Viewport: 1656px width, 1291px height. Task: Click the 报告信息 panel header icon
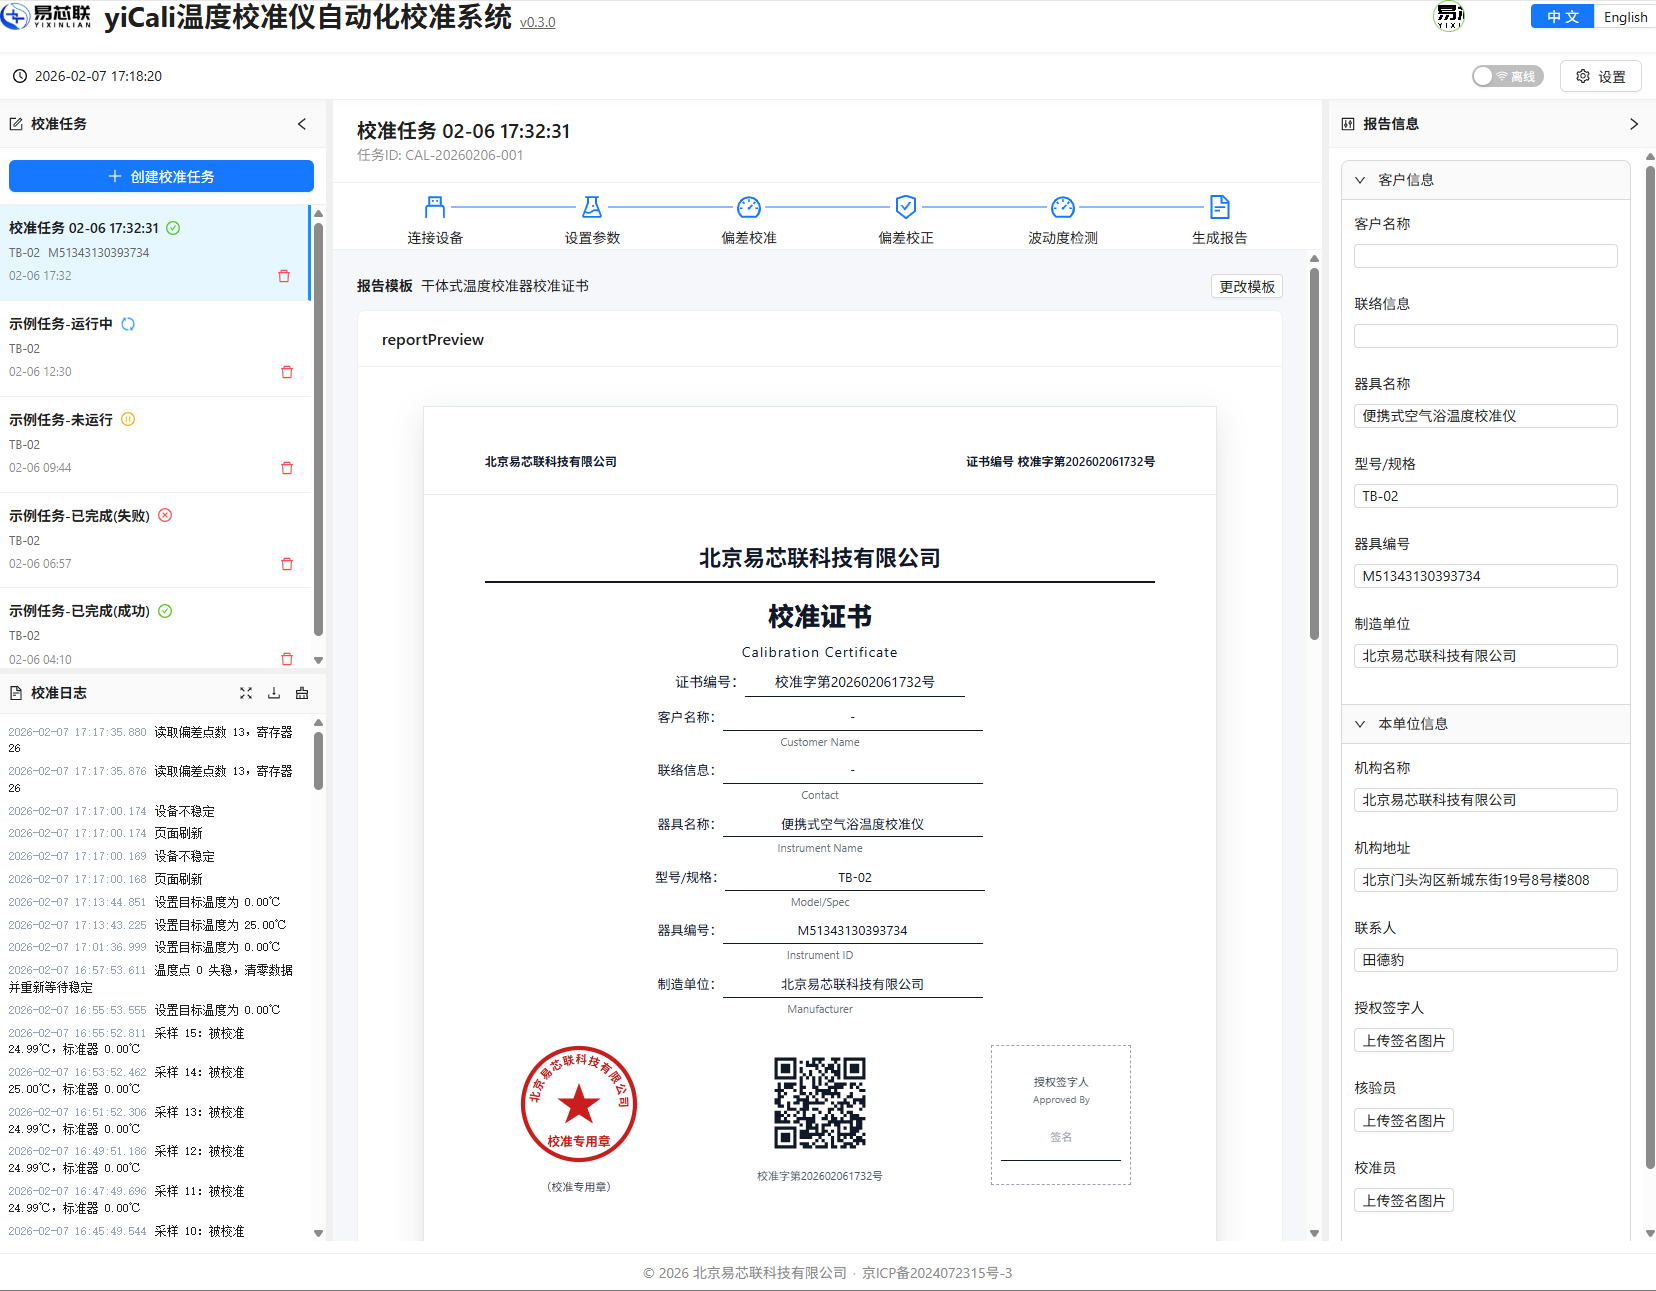(x=1348, y=124)
